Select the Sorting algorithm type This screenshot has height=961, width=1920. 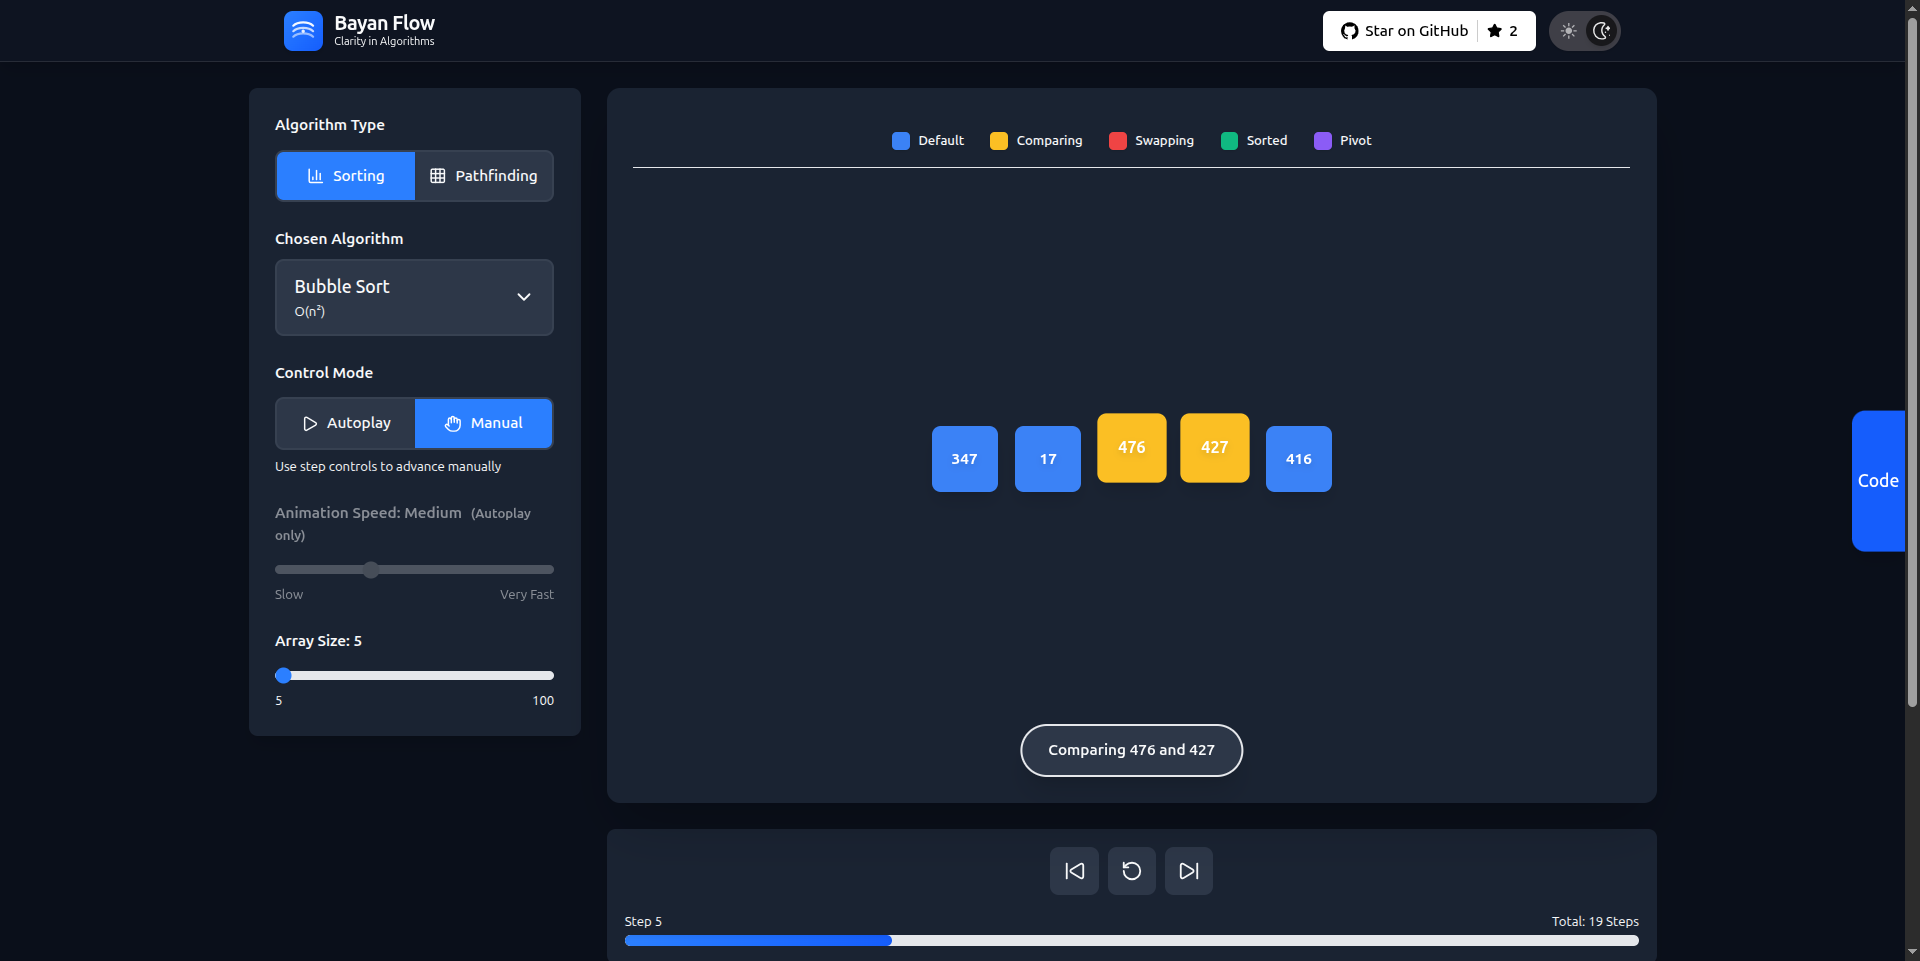tap(346, 176)
